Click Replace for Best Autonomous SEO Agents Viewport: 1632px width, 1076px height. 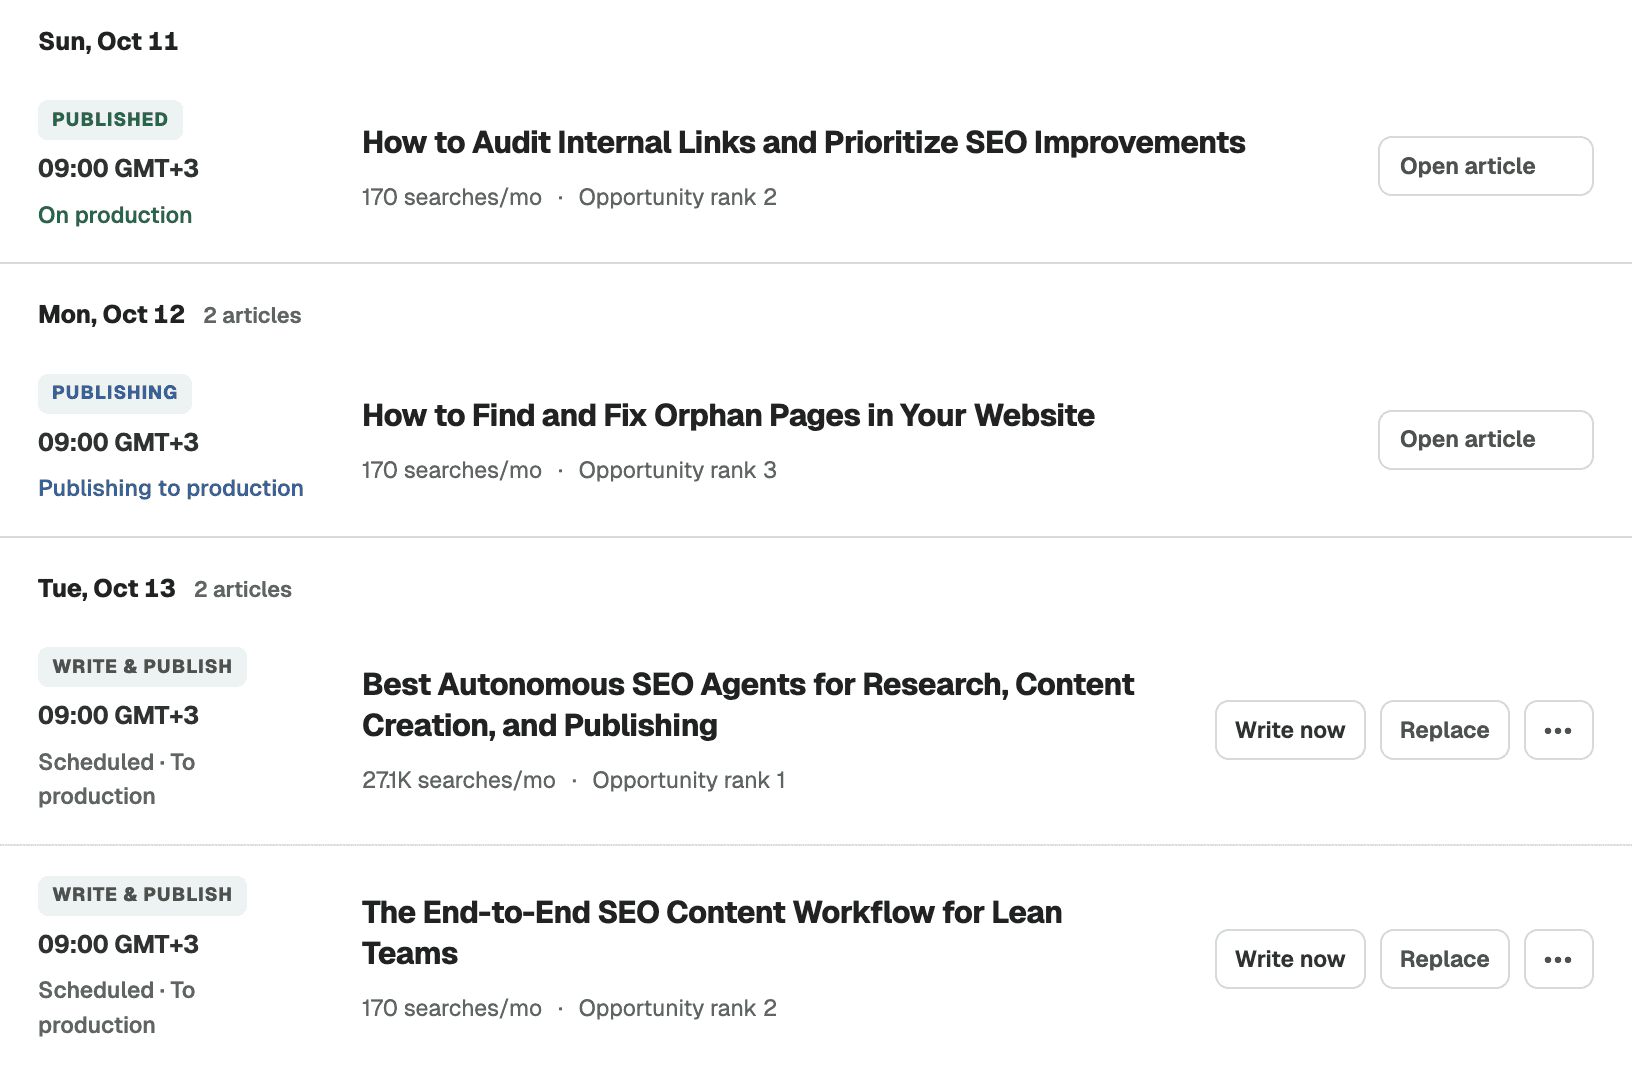click(1444, 730)
